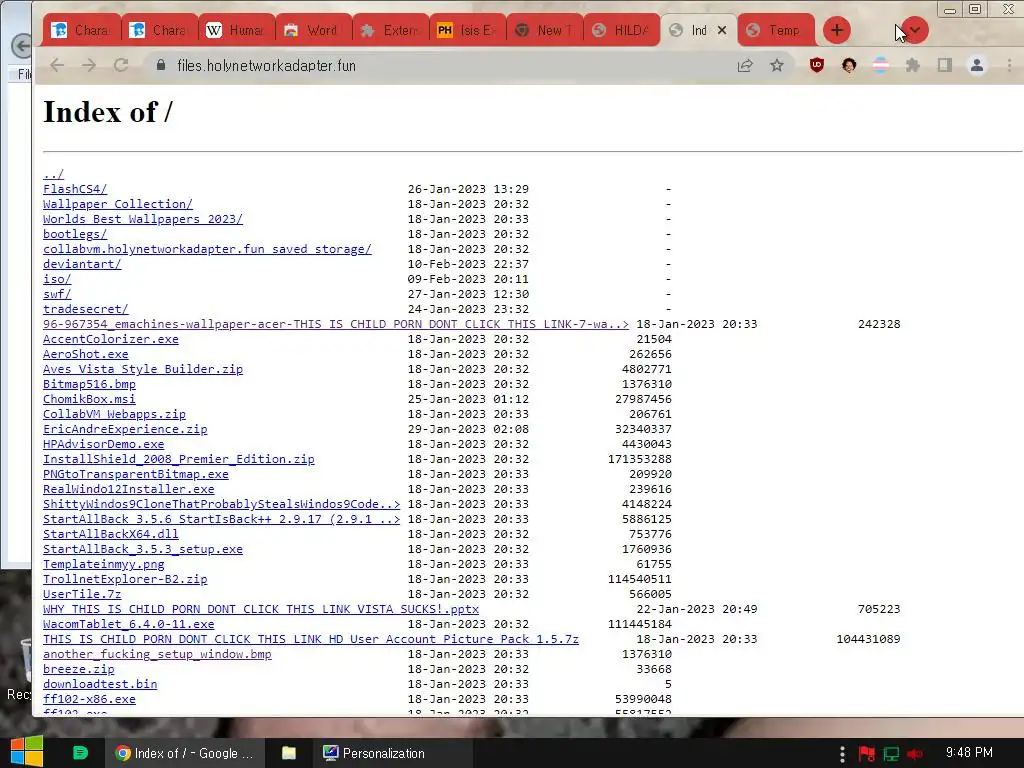Download RealWindo12Installer.exe
Image resolution: width=1024 pixels, height=768 pixels.
click(x=129, y=489)
